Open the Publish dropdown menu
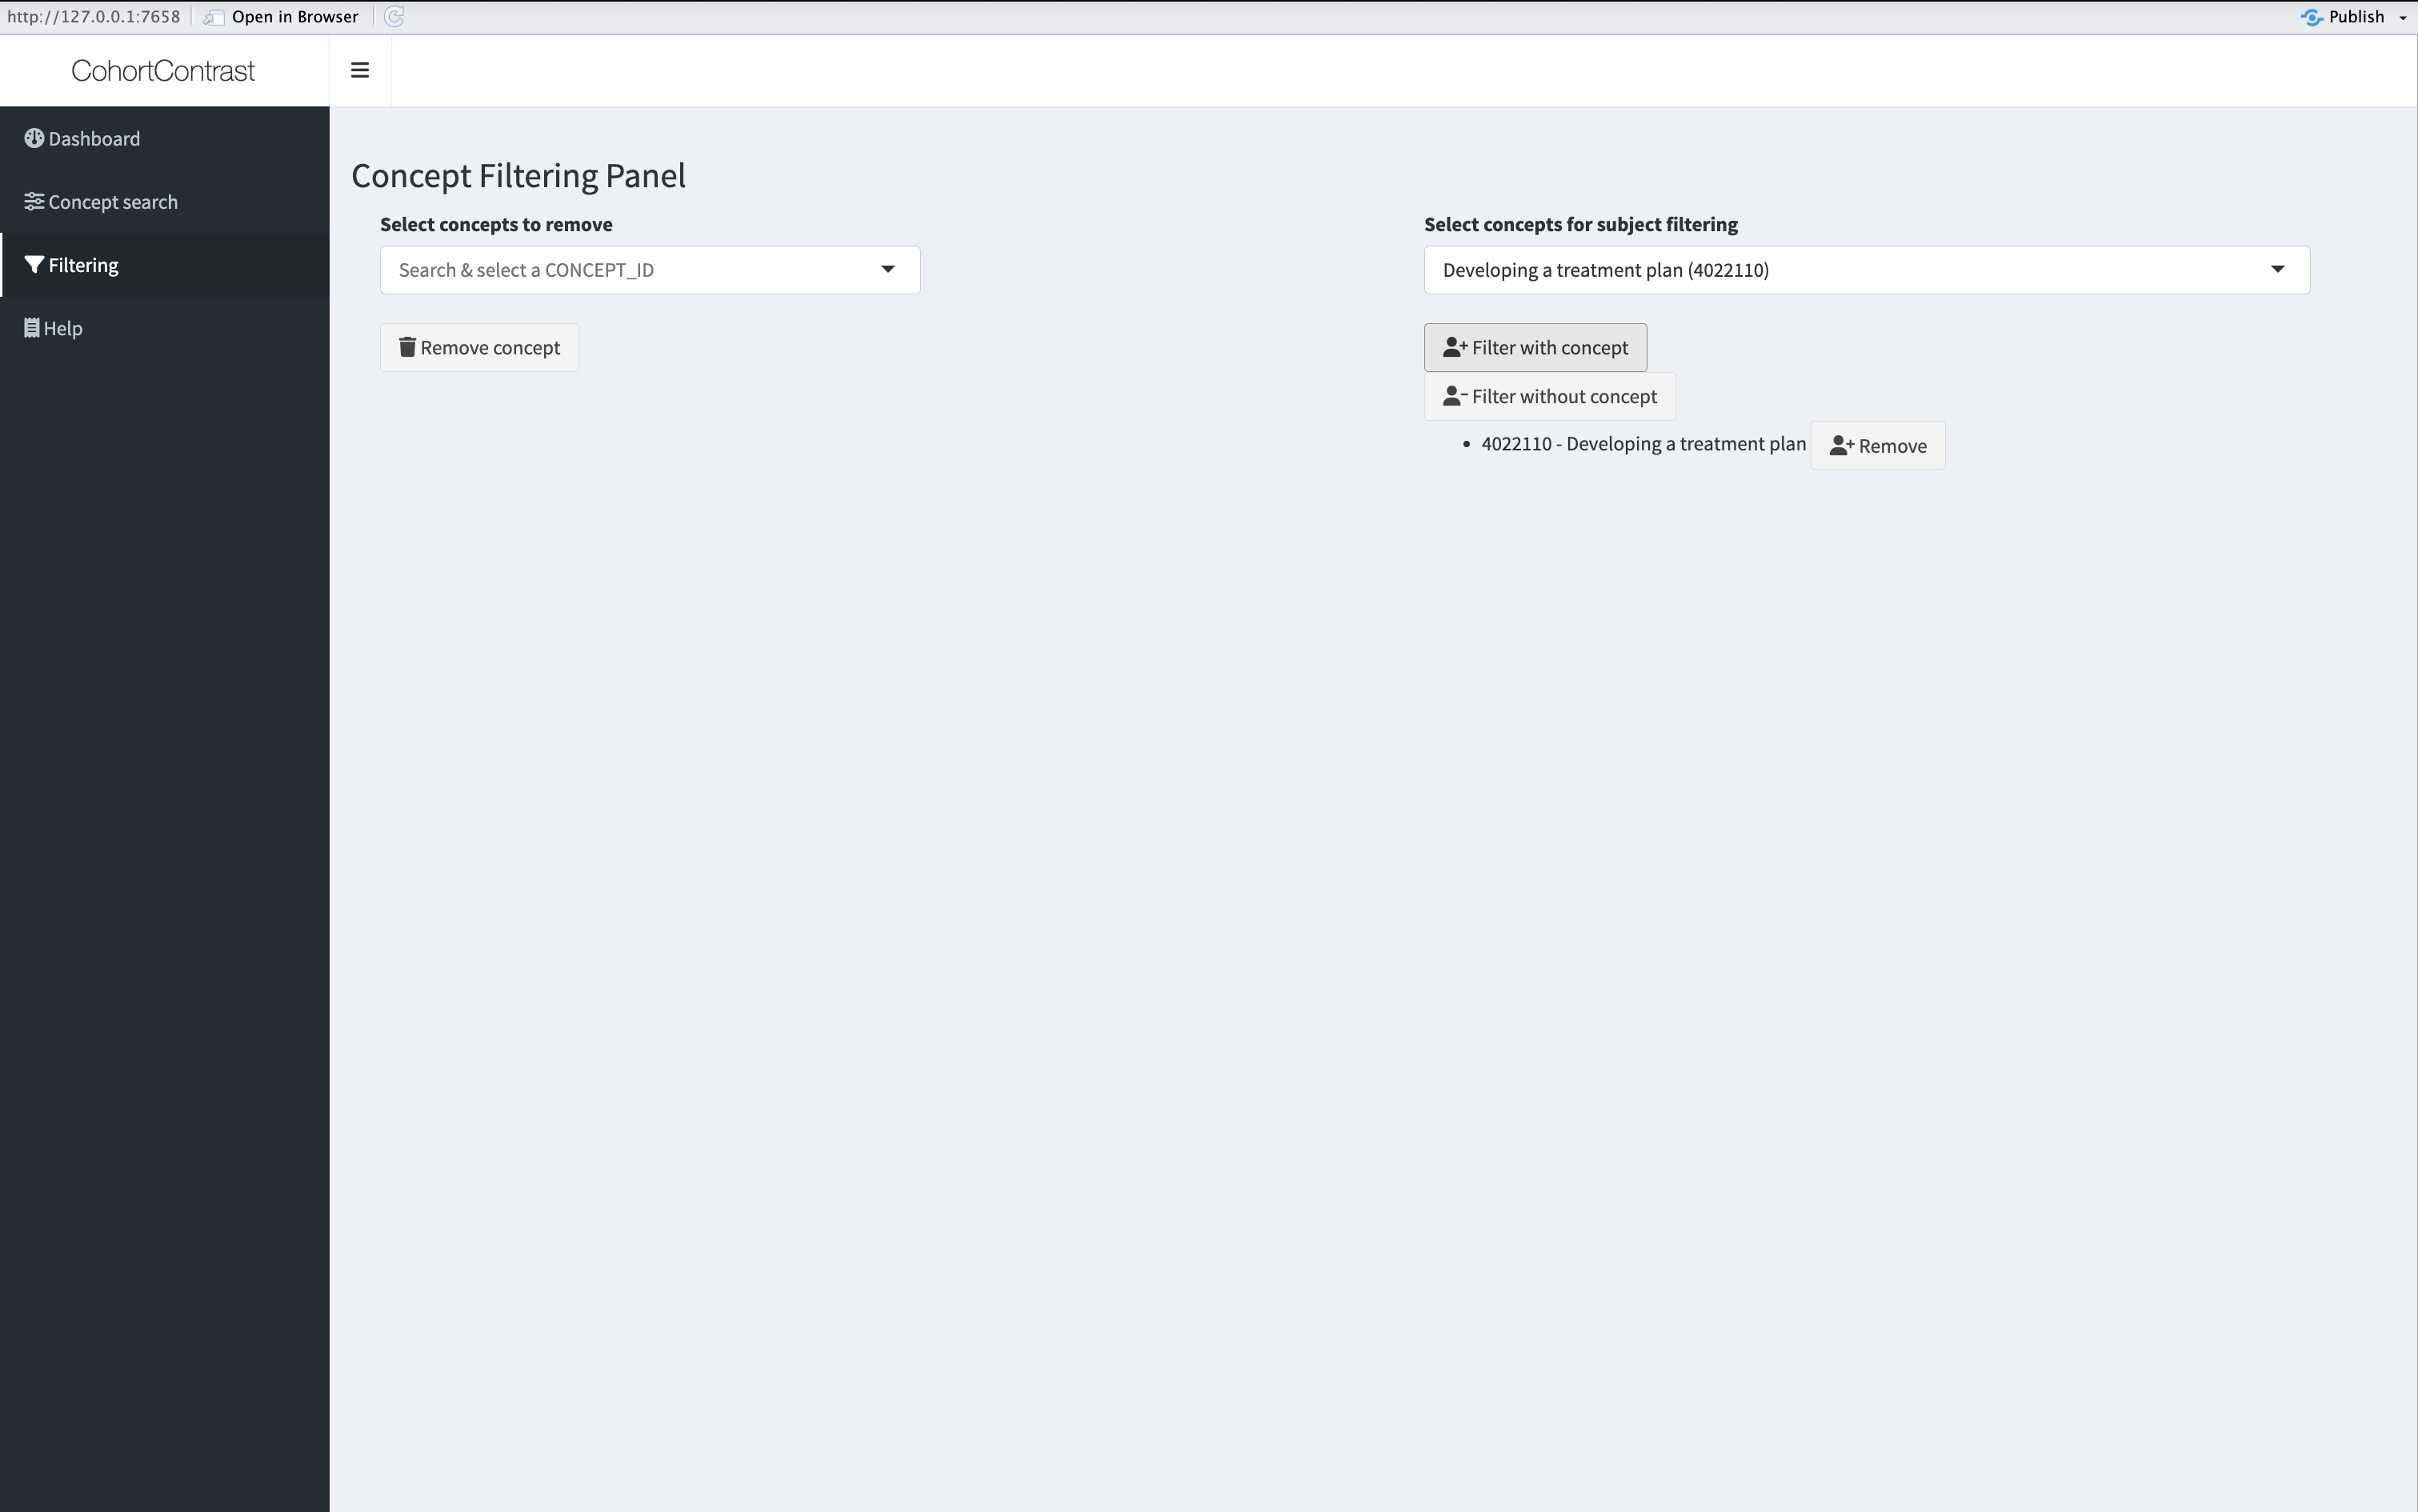 (x=2404, y=16)
